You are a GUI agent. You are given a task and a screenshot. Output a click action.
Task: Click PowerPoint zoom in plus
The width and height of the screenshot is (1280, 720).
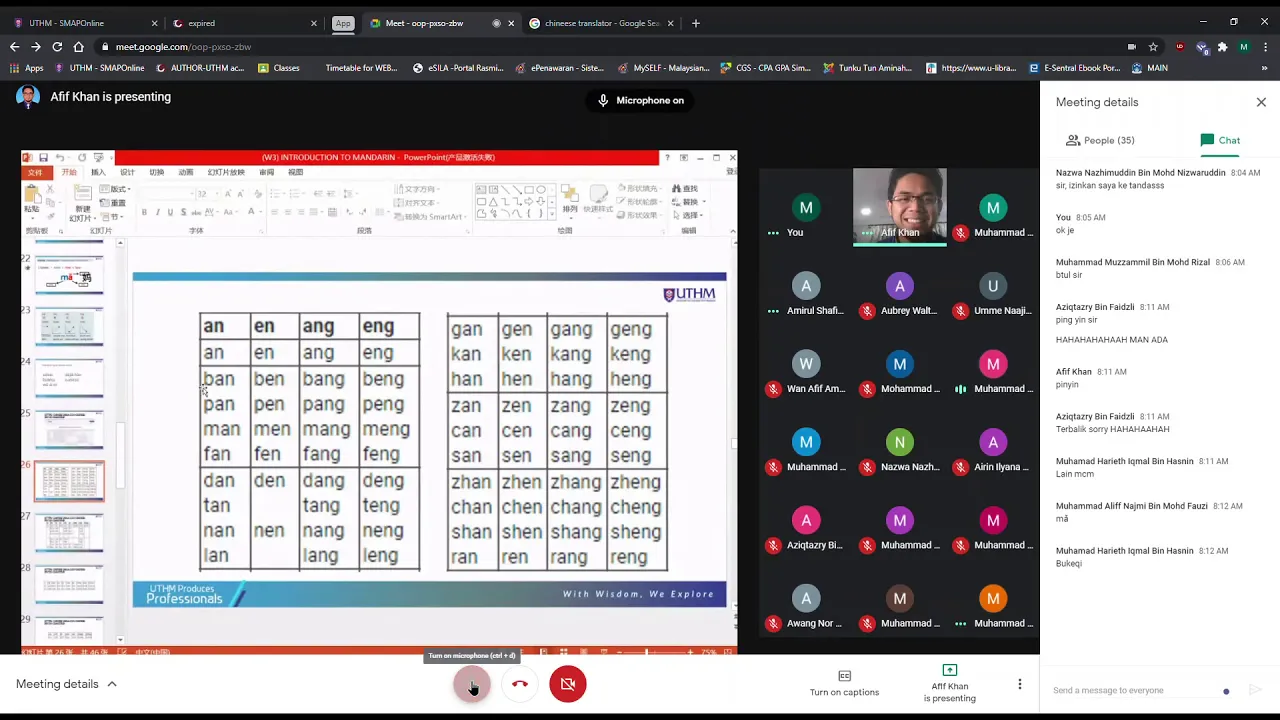click(690, 652)
